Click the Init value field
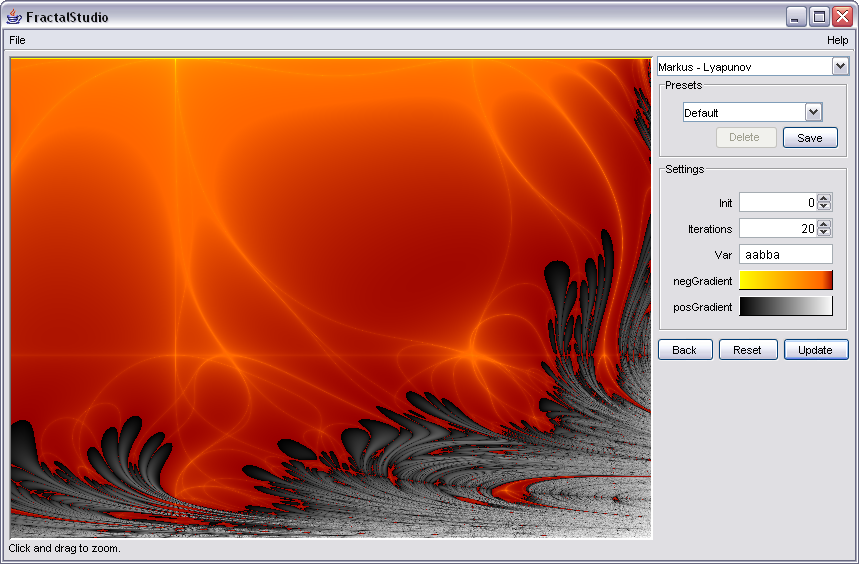This screenshot has height=564, width=859. 778,203
